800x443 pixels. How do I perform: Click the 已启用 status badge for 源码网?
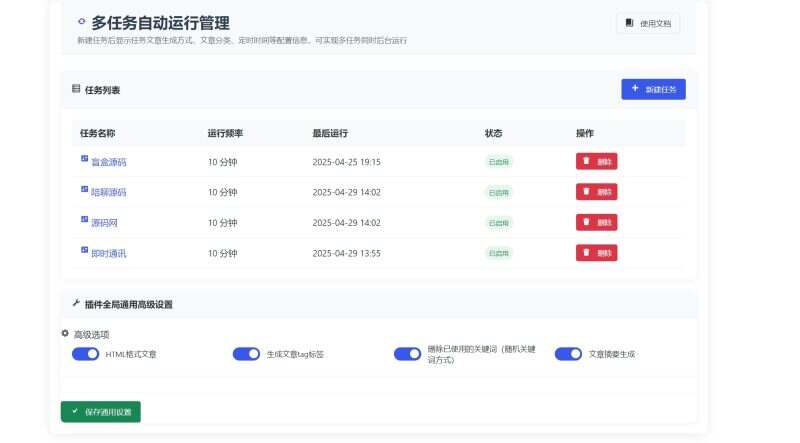498,223
